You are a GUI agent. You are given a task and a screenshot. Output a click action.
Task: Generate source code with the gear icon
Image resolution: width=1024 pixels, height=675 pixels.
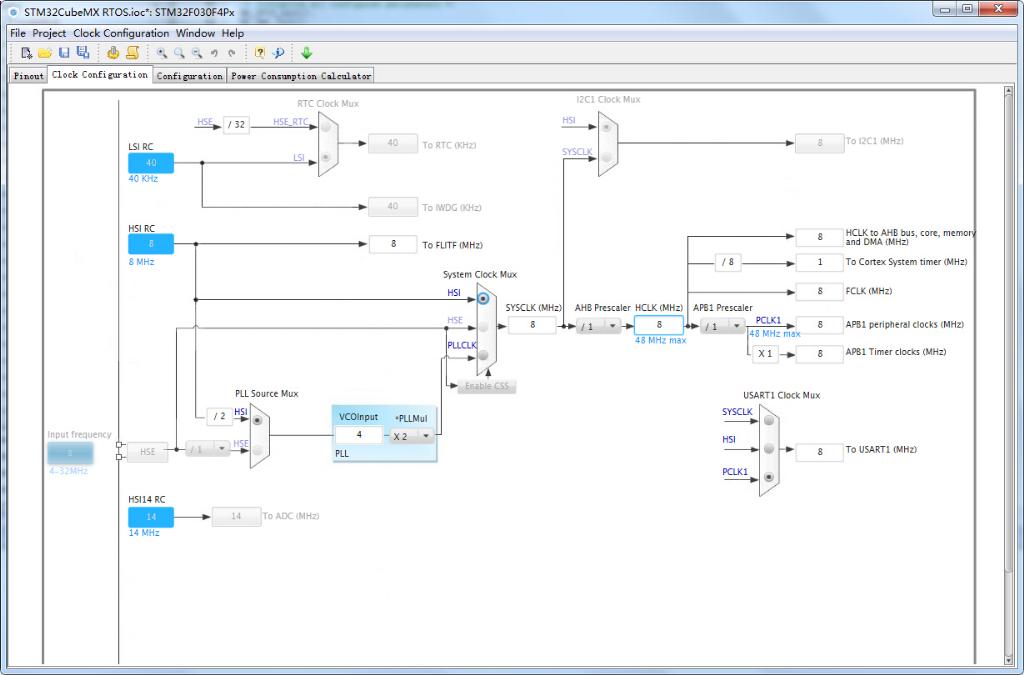[x=113, y=53]
